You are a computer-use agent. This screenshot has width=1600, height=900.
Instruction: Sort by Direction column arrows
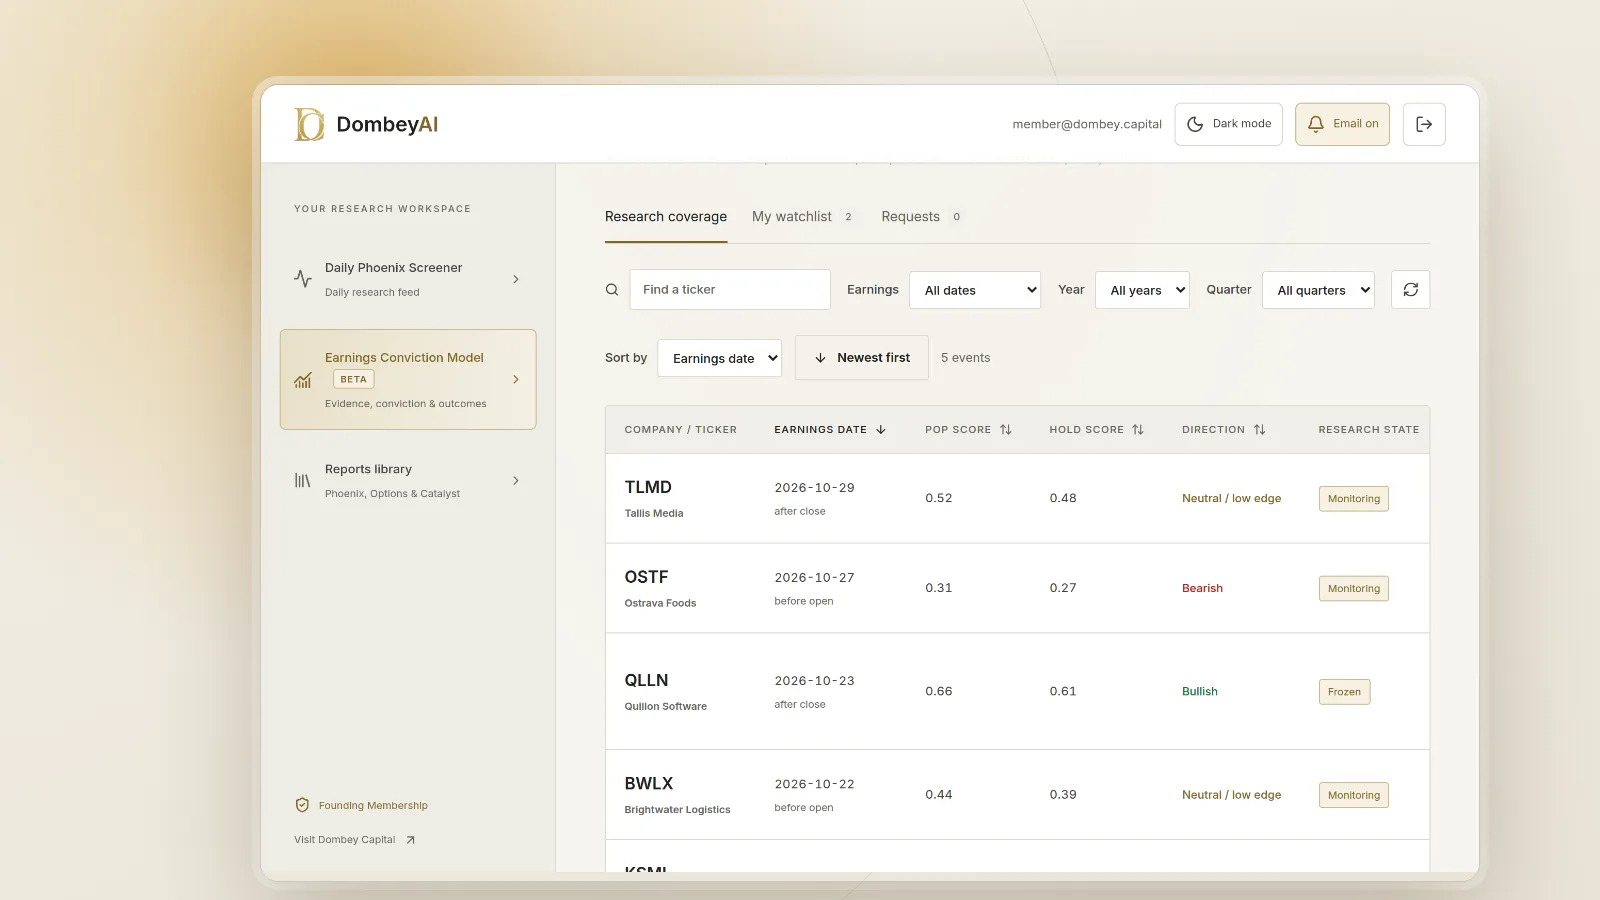1260,430
